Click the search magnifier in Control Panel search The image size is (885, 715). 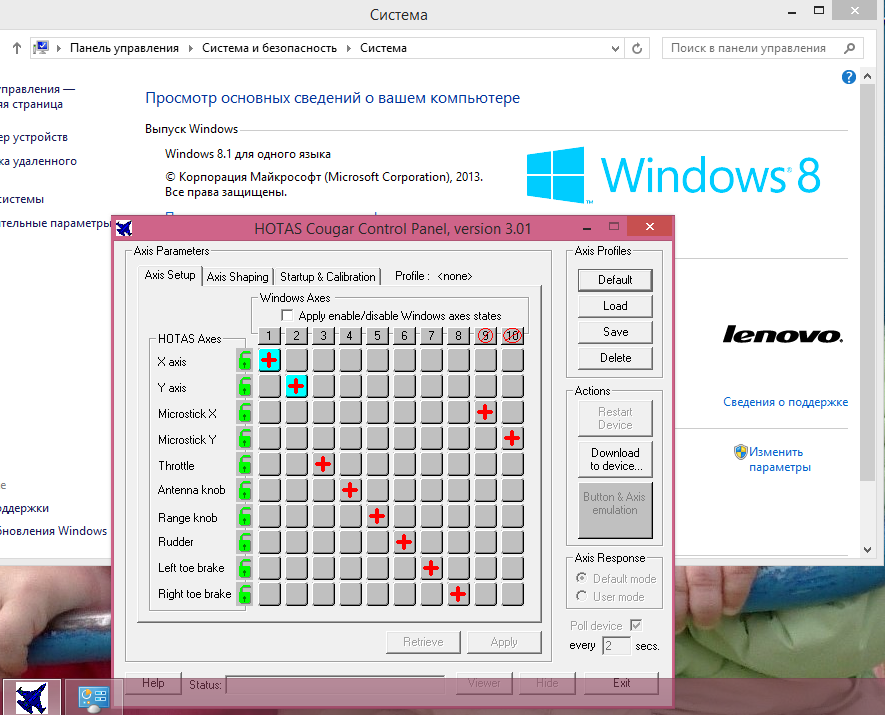pyautogui.click(x=849, y=49)
